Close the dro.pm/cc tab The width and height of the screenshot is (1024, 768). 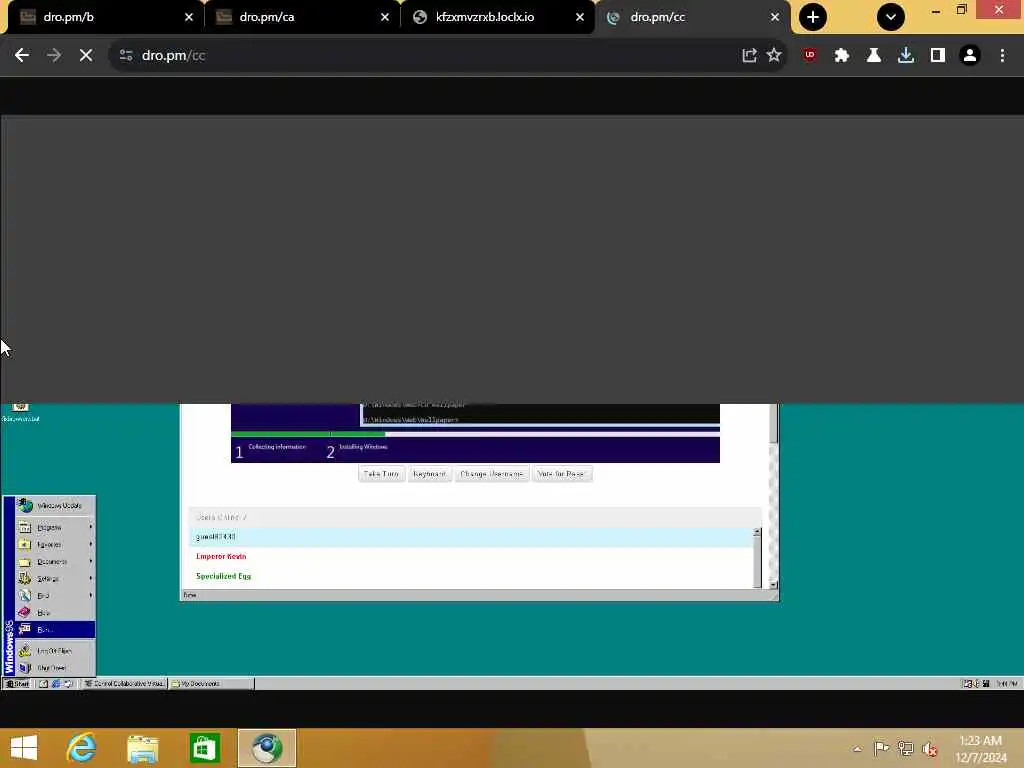(x=775, y=17)
